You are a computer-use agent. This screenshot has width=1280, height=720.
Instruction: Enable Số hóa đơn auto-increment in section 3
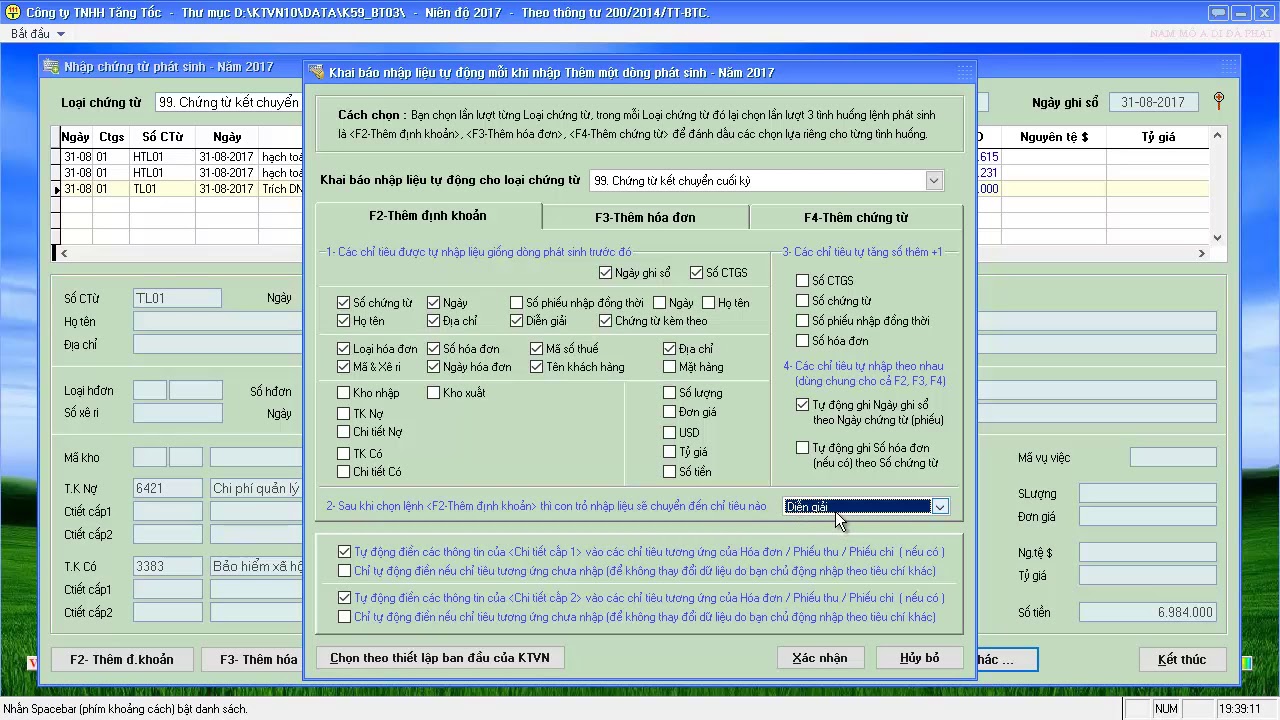tap(802, 341)
